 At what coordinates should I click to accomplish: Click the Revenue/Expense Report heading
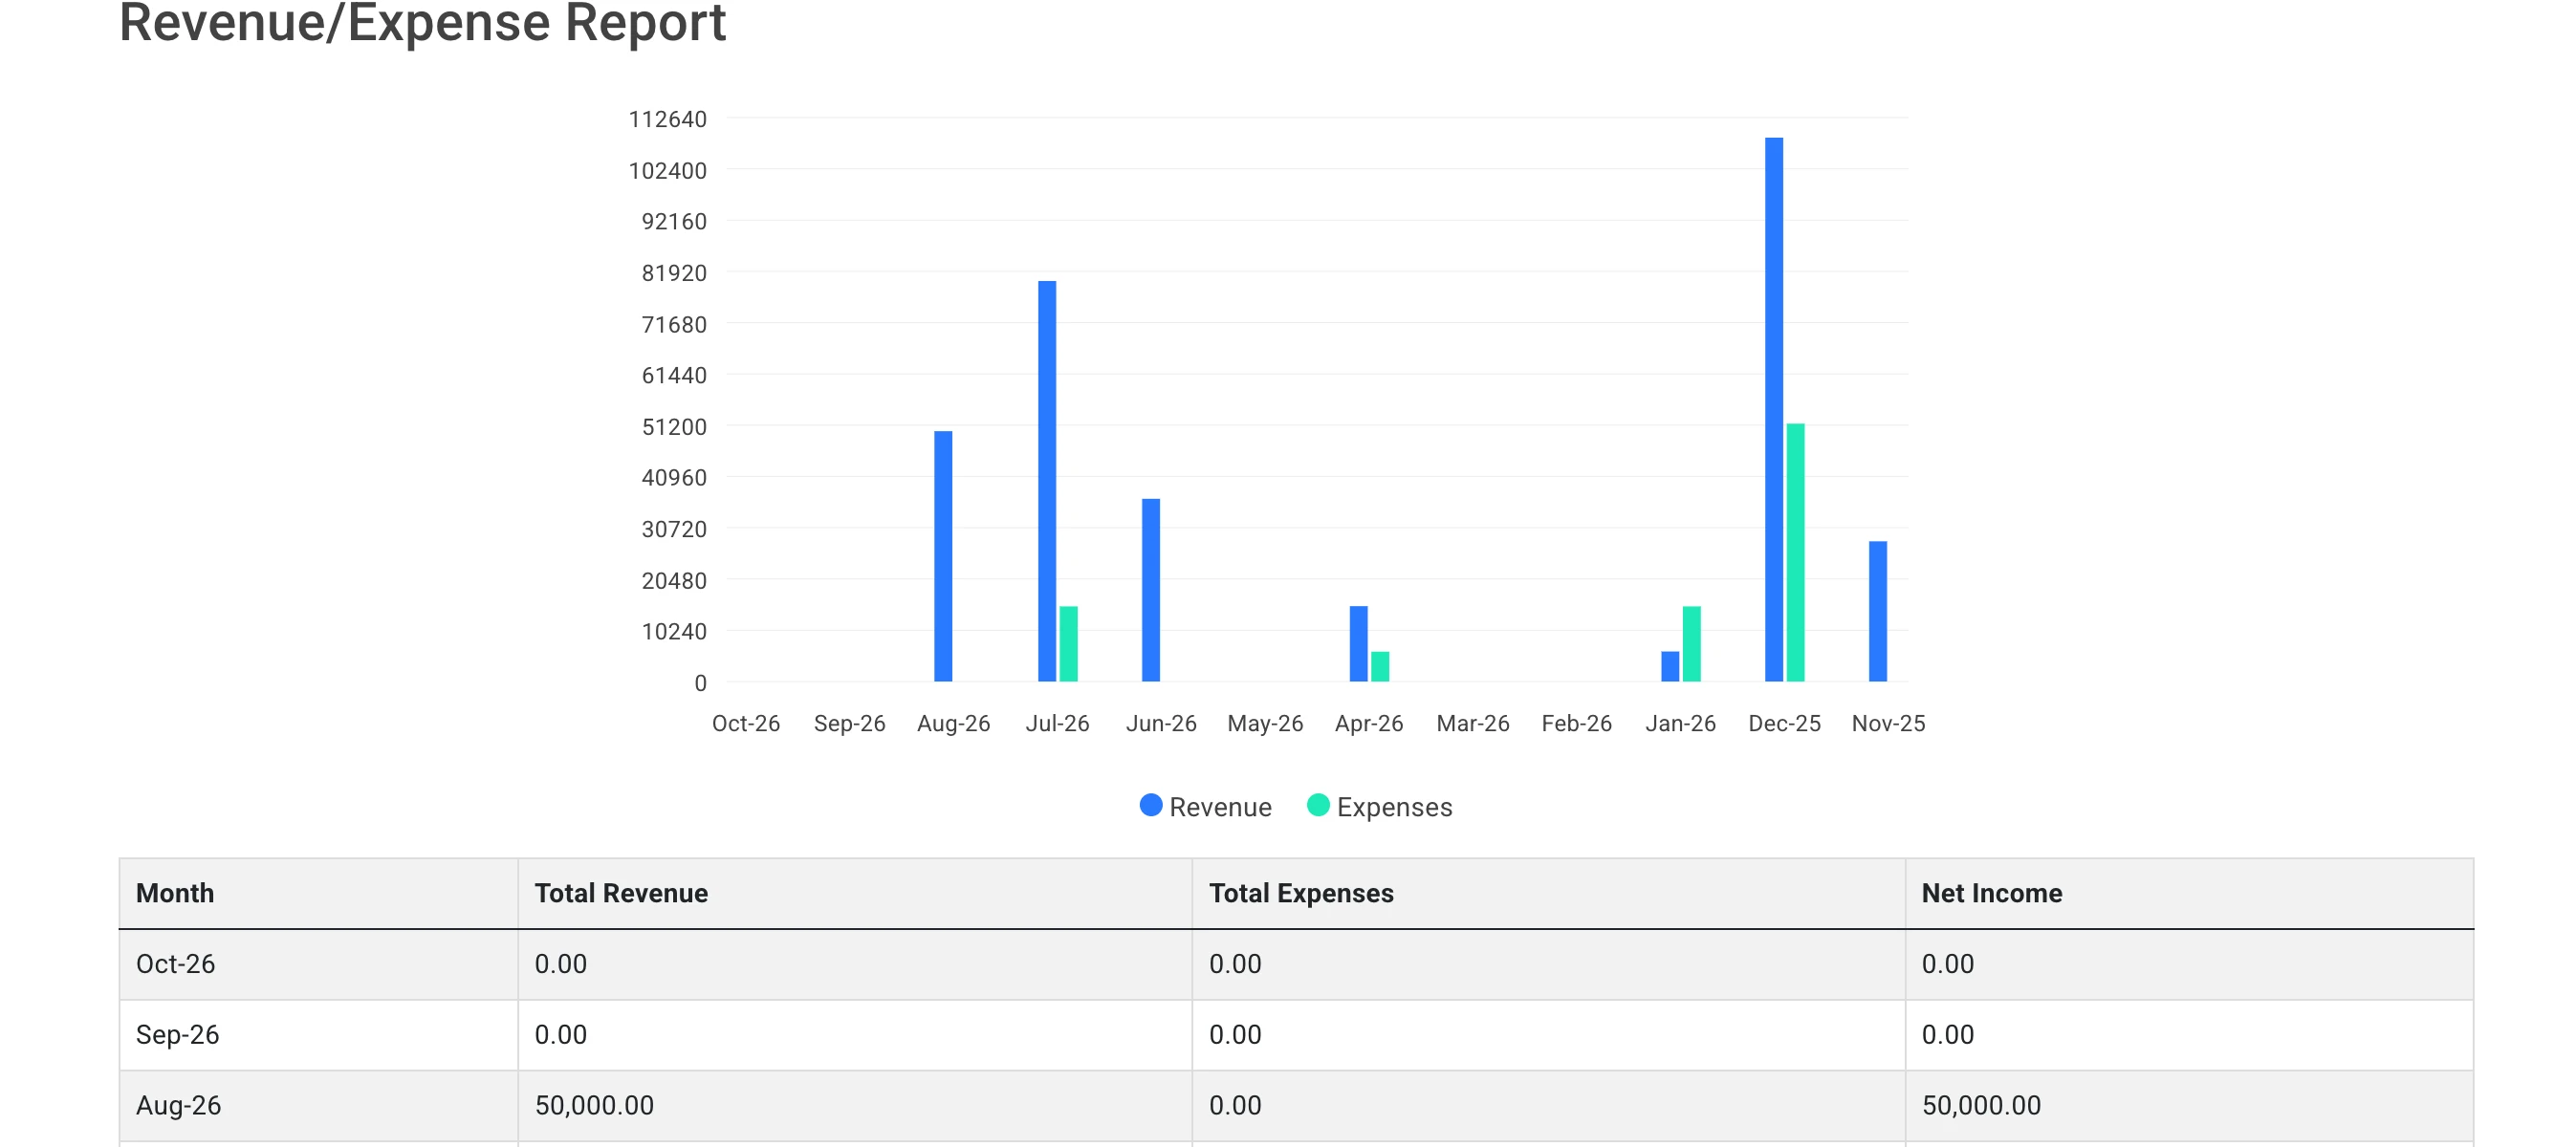[x=422, y=22]
